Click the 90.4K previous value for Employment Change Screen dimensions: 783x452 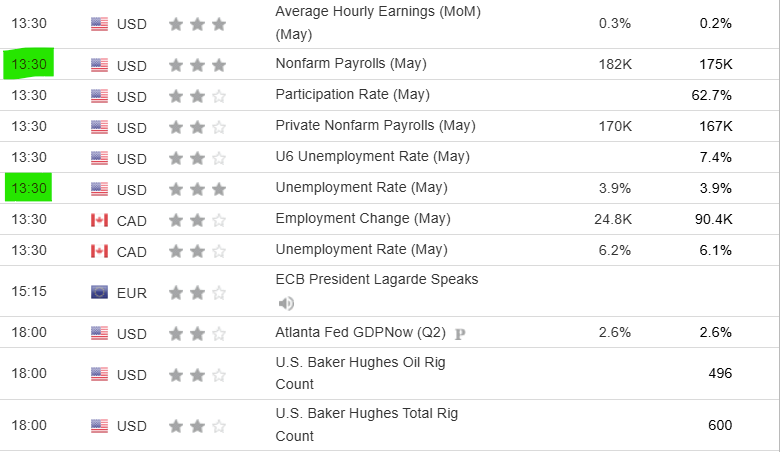point(714,219)
